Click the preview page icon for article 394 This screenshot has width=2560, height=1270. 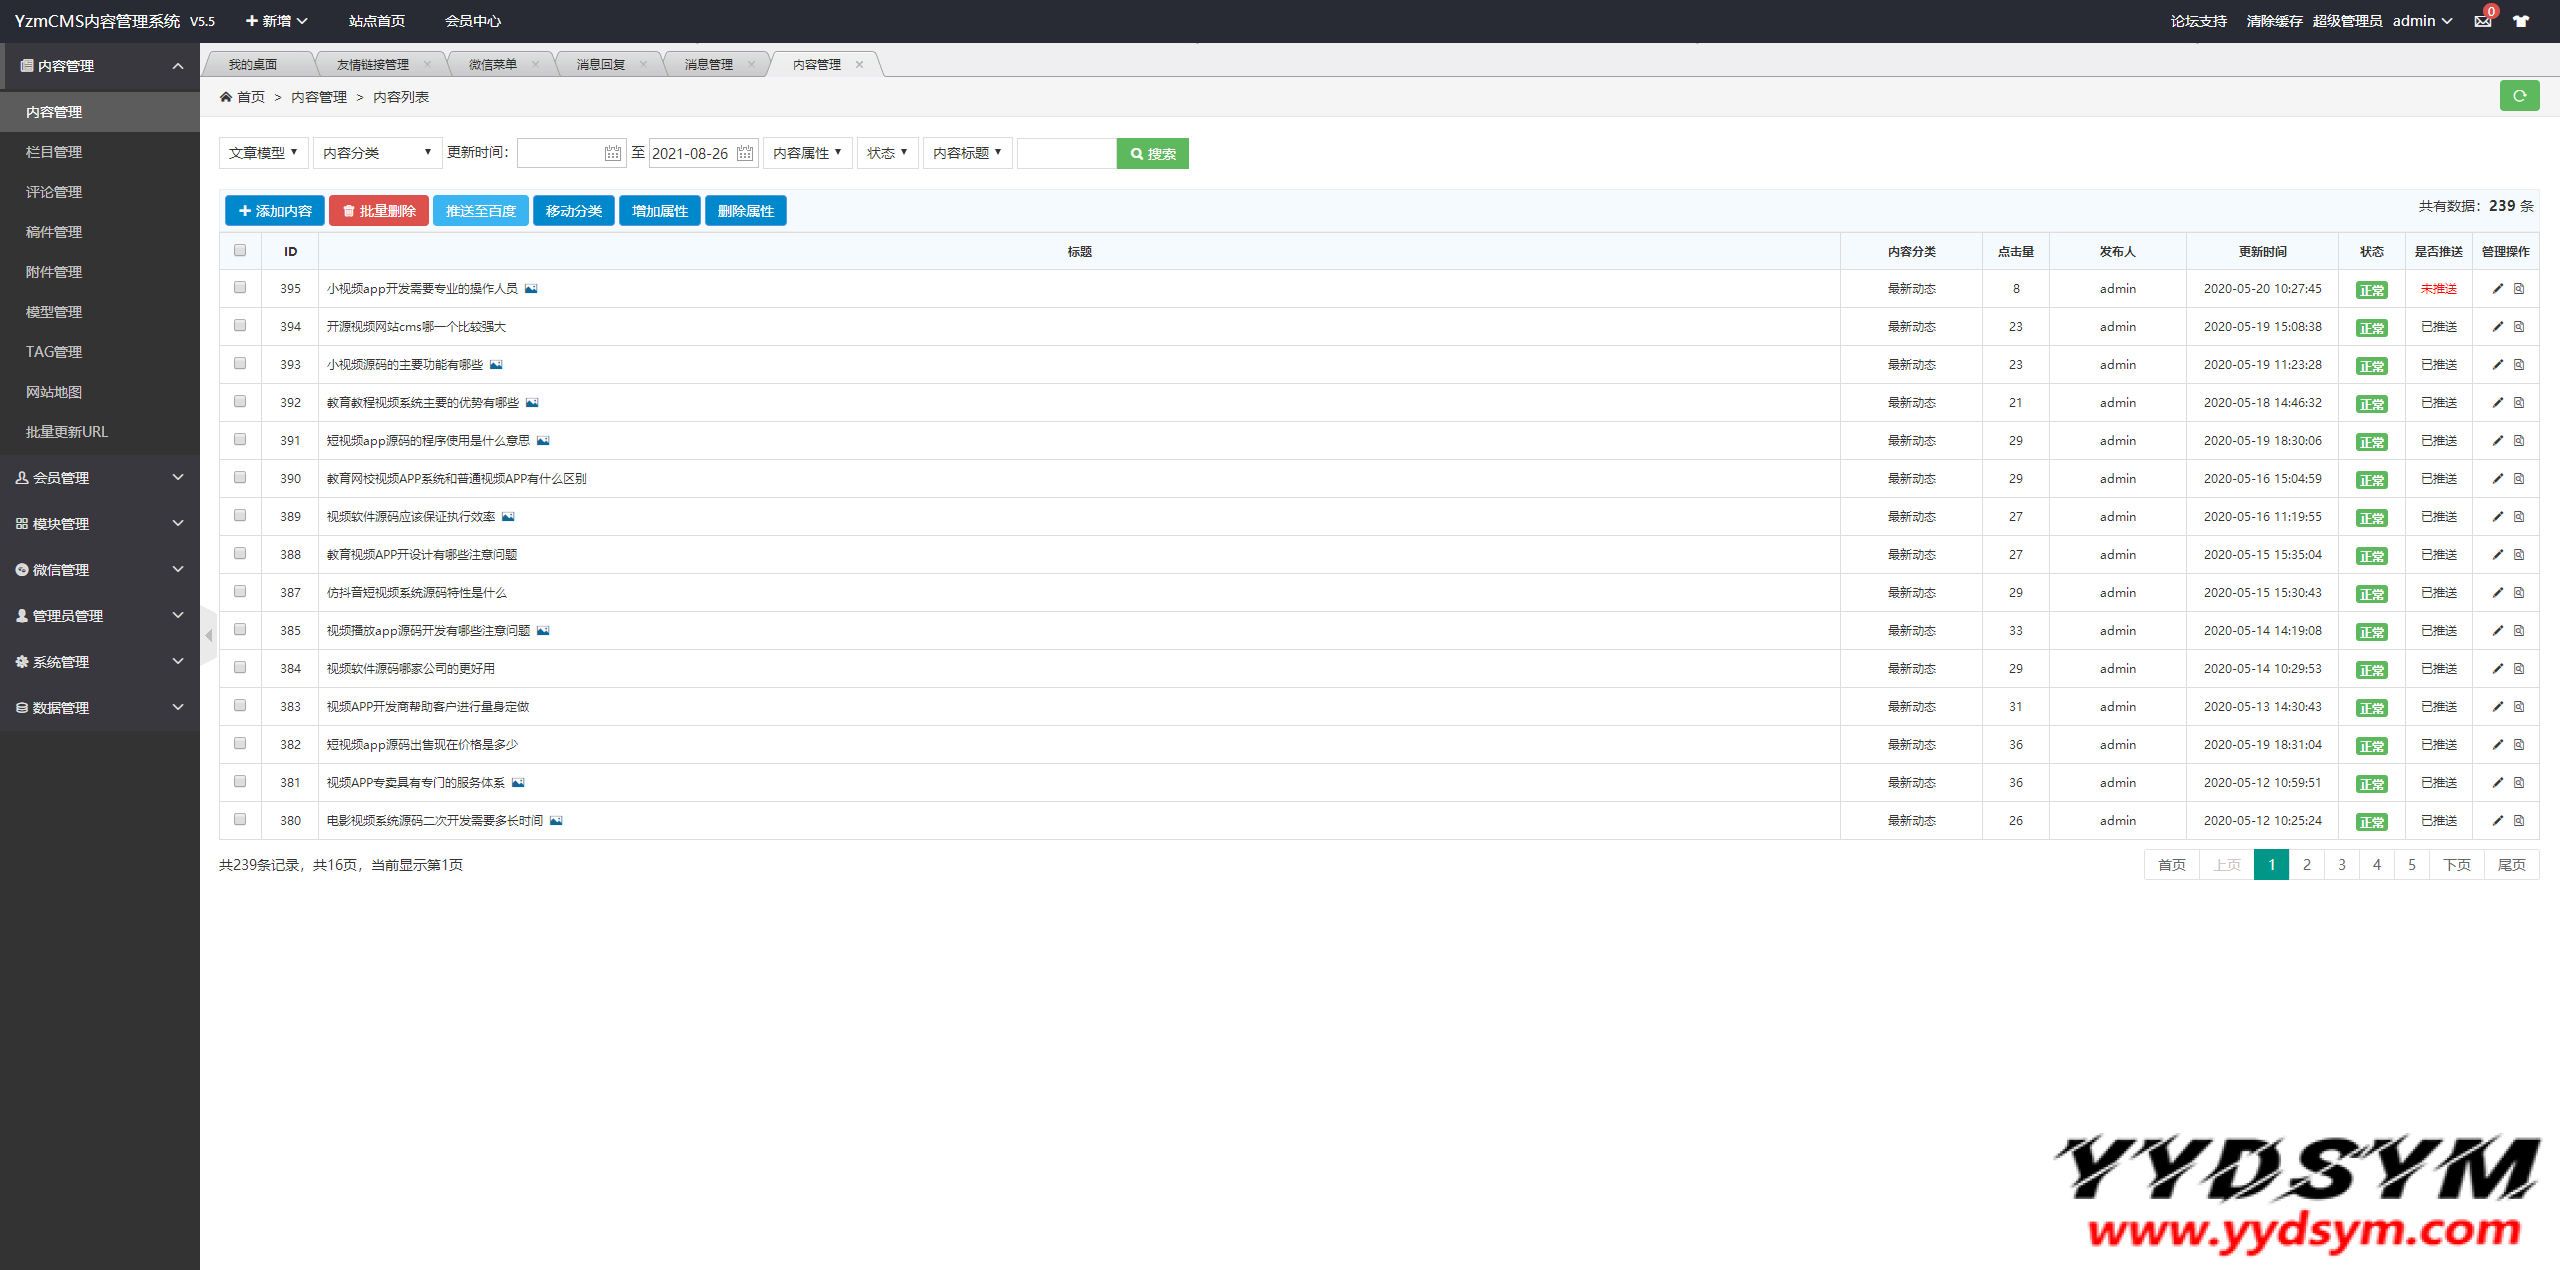pyautogui.click(x=2519, y=327)
